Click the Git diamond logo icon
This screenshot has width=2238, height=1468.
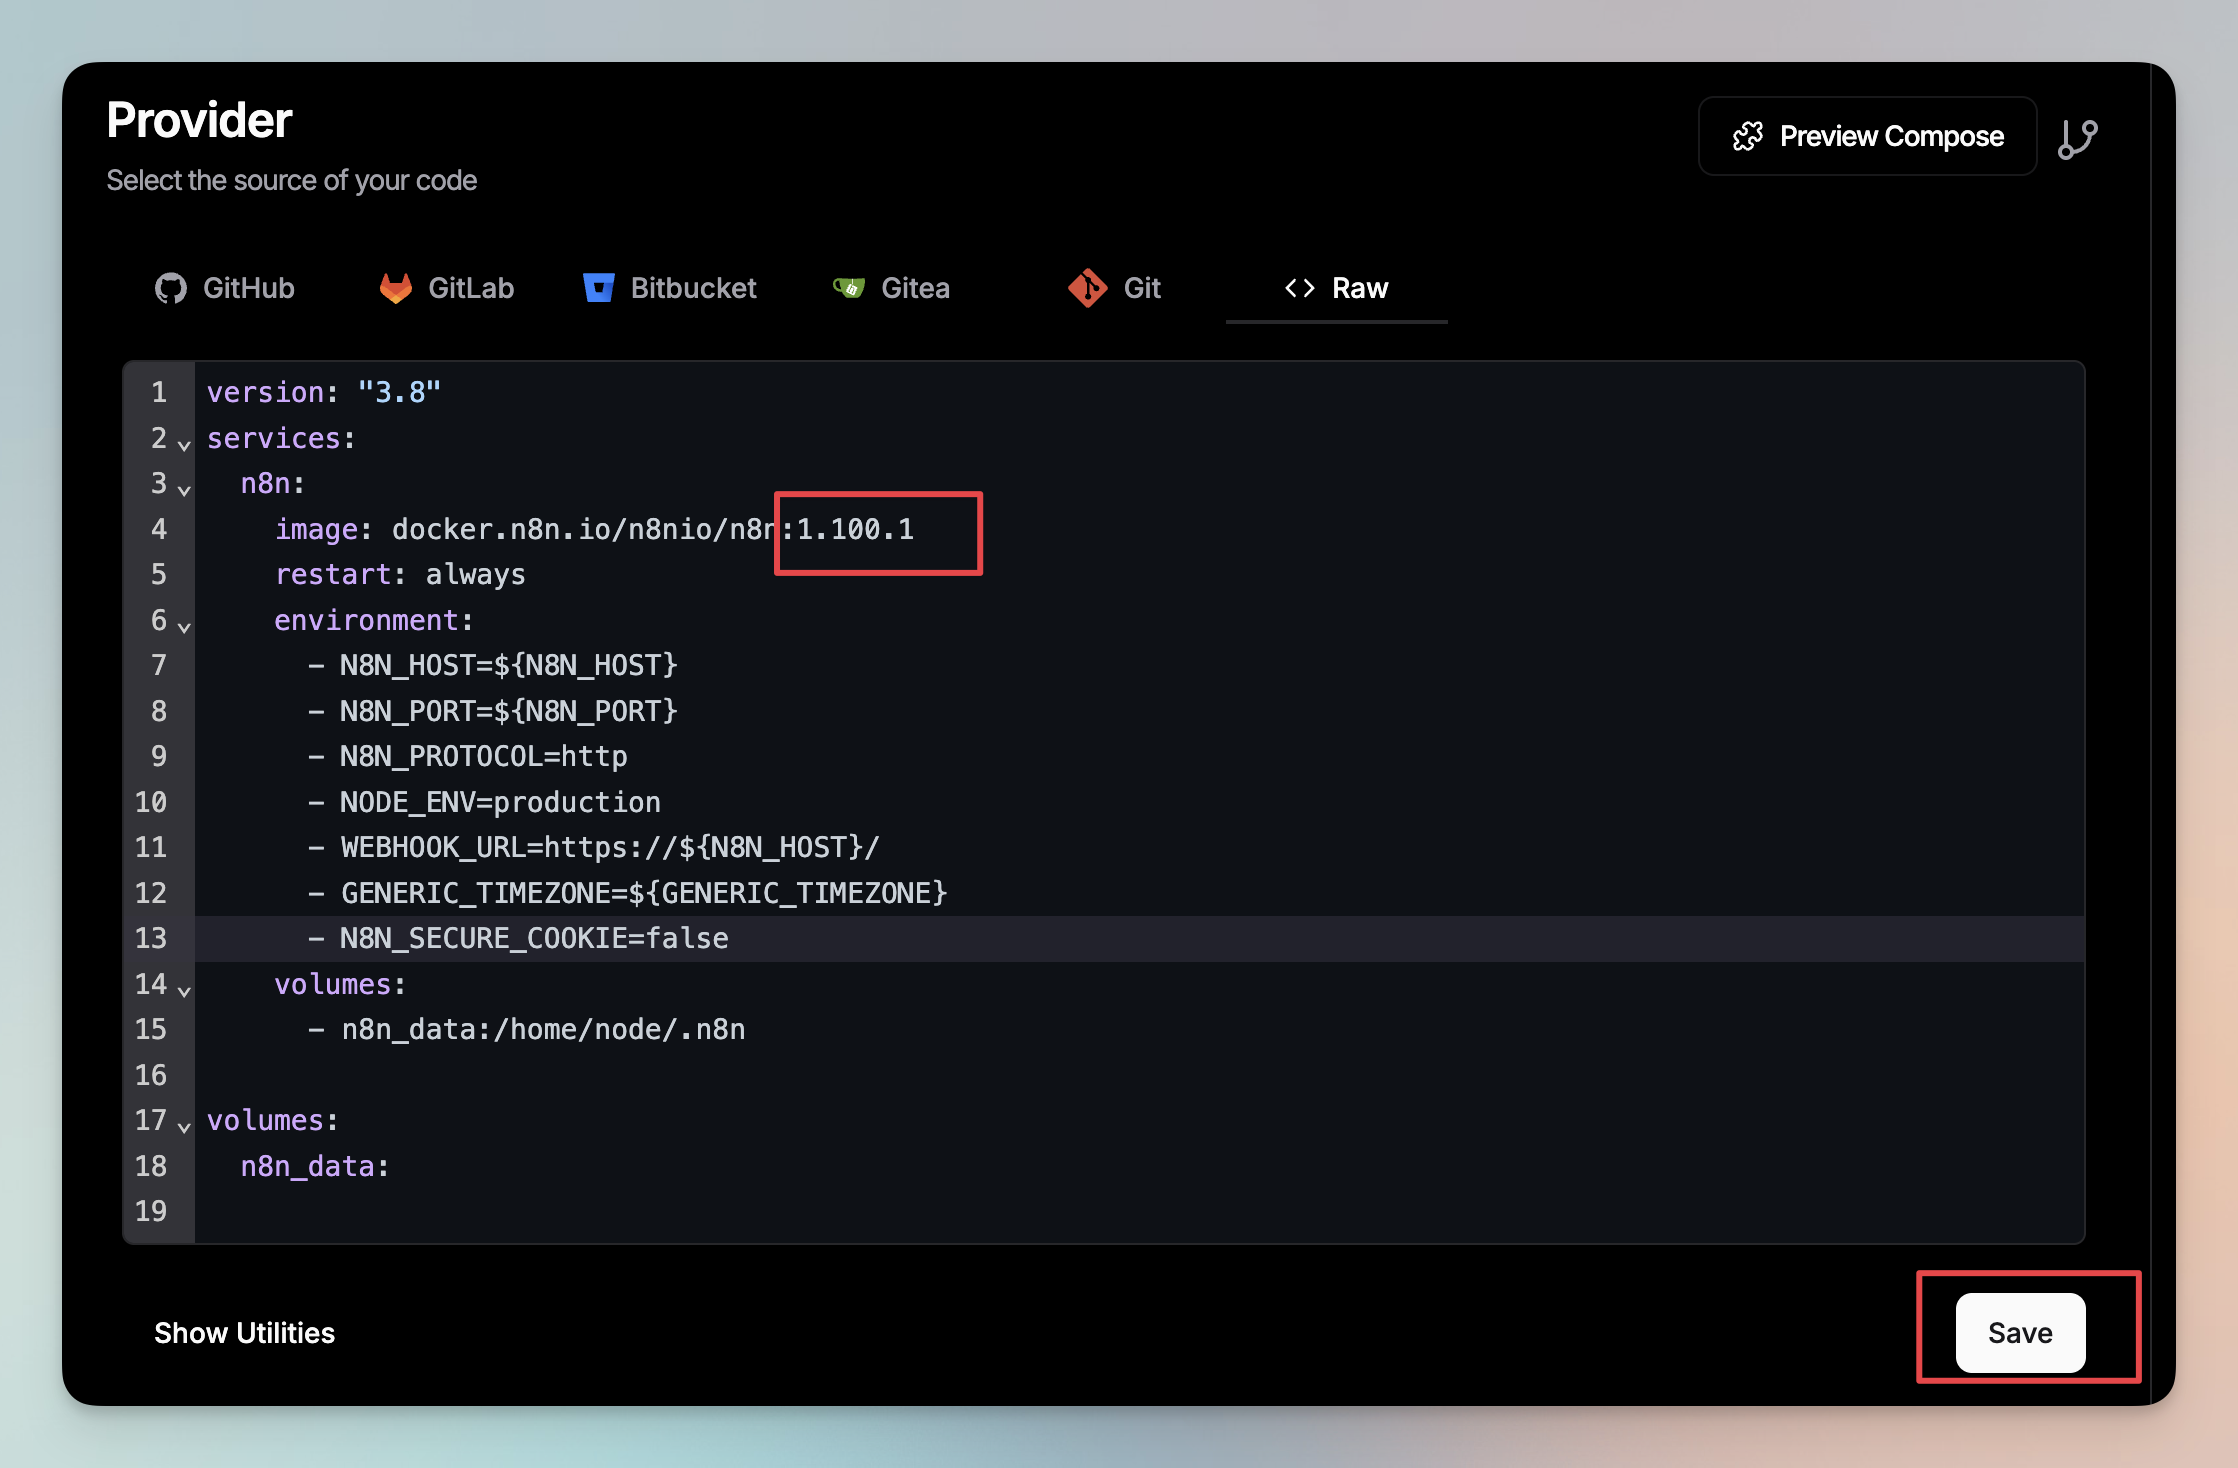(x=1087, y=288)
